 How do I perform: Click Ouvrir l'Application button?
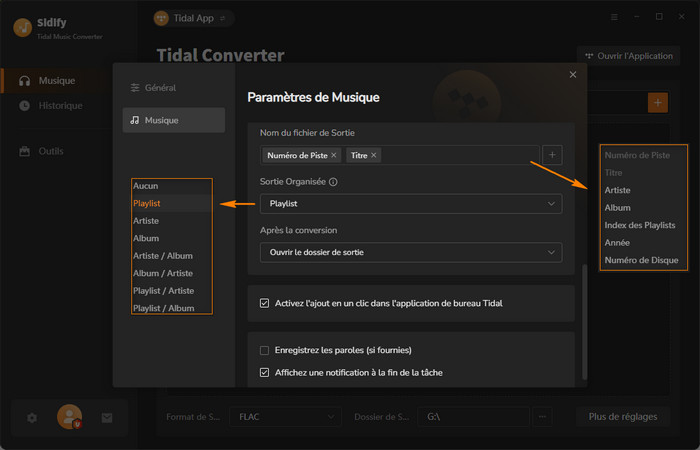coord(629,56)
